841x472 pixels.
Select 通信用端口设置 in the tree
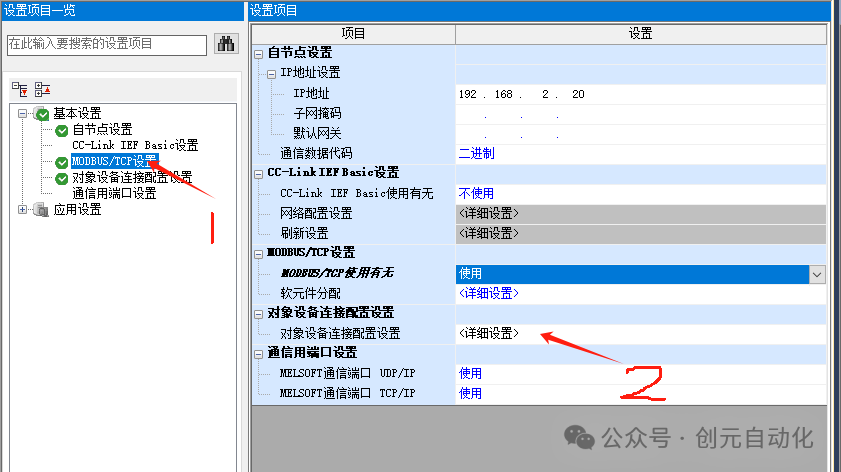point(114,193)
